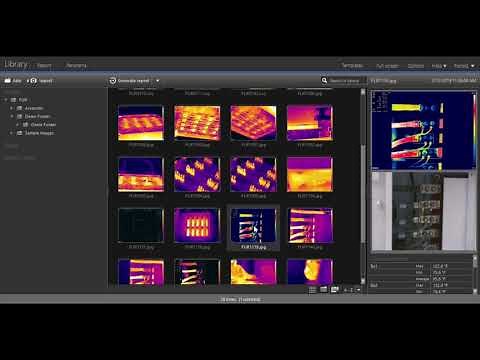Click the Add folder icon
Screen dimensions: 480x360
(x=8, y=81)
